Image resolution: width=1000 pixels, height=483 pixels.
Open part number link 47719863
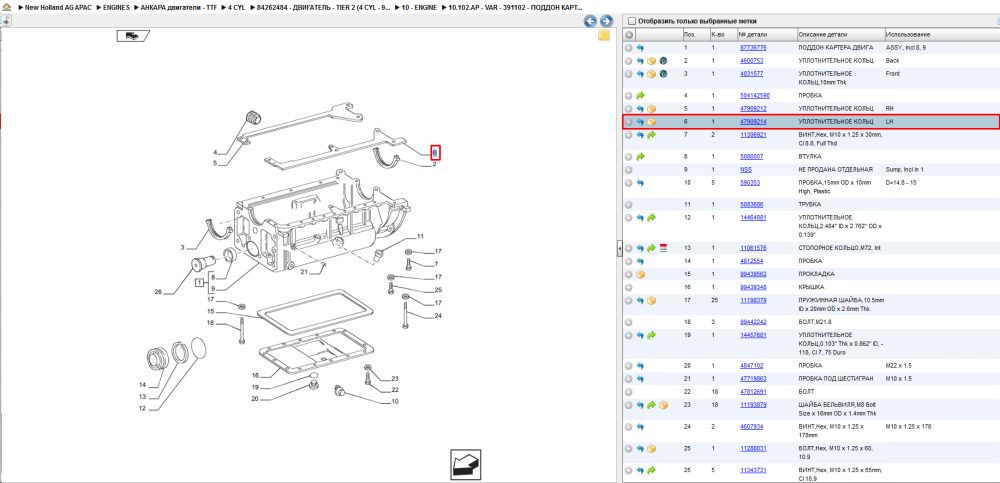pos(753,378)
